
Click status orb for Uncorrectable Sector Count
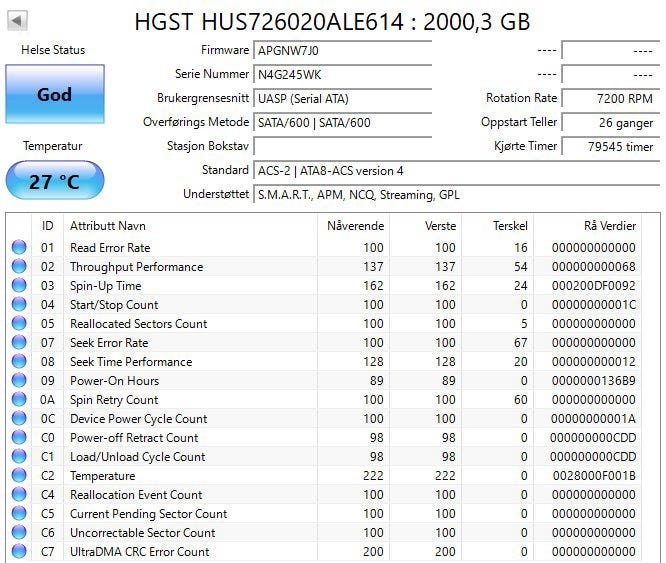coord(19,532)
